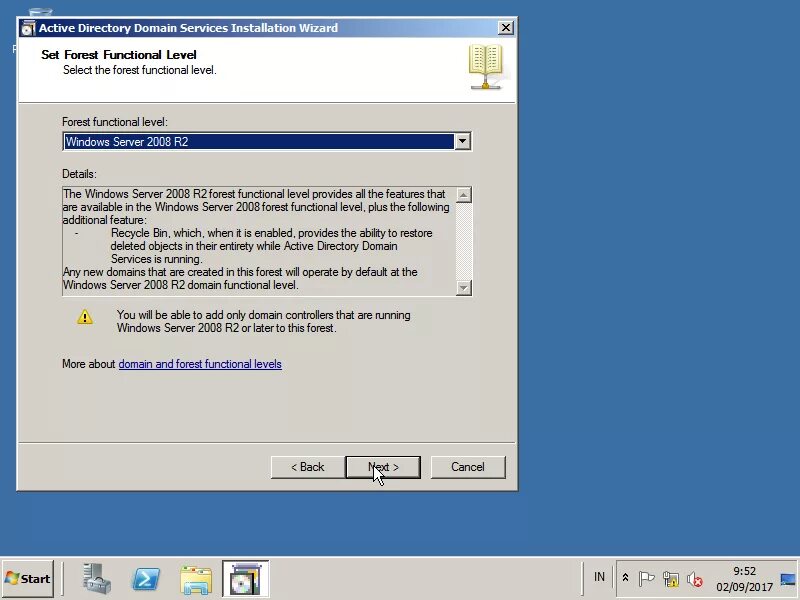This screenshot has height=600, width=800.
Task: Click the book icon in wizard header
Action: click(486, 67)
